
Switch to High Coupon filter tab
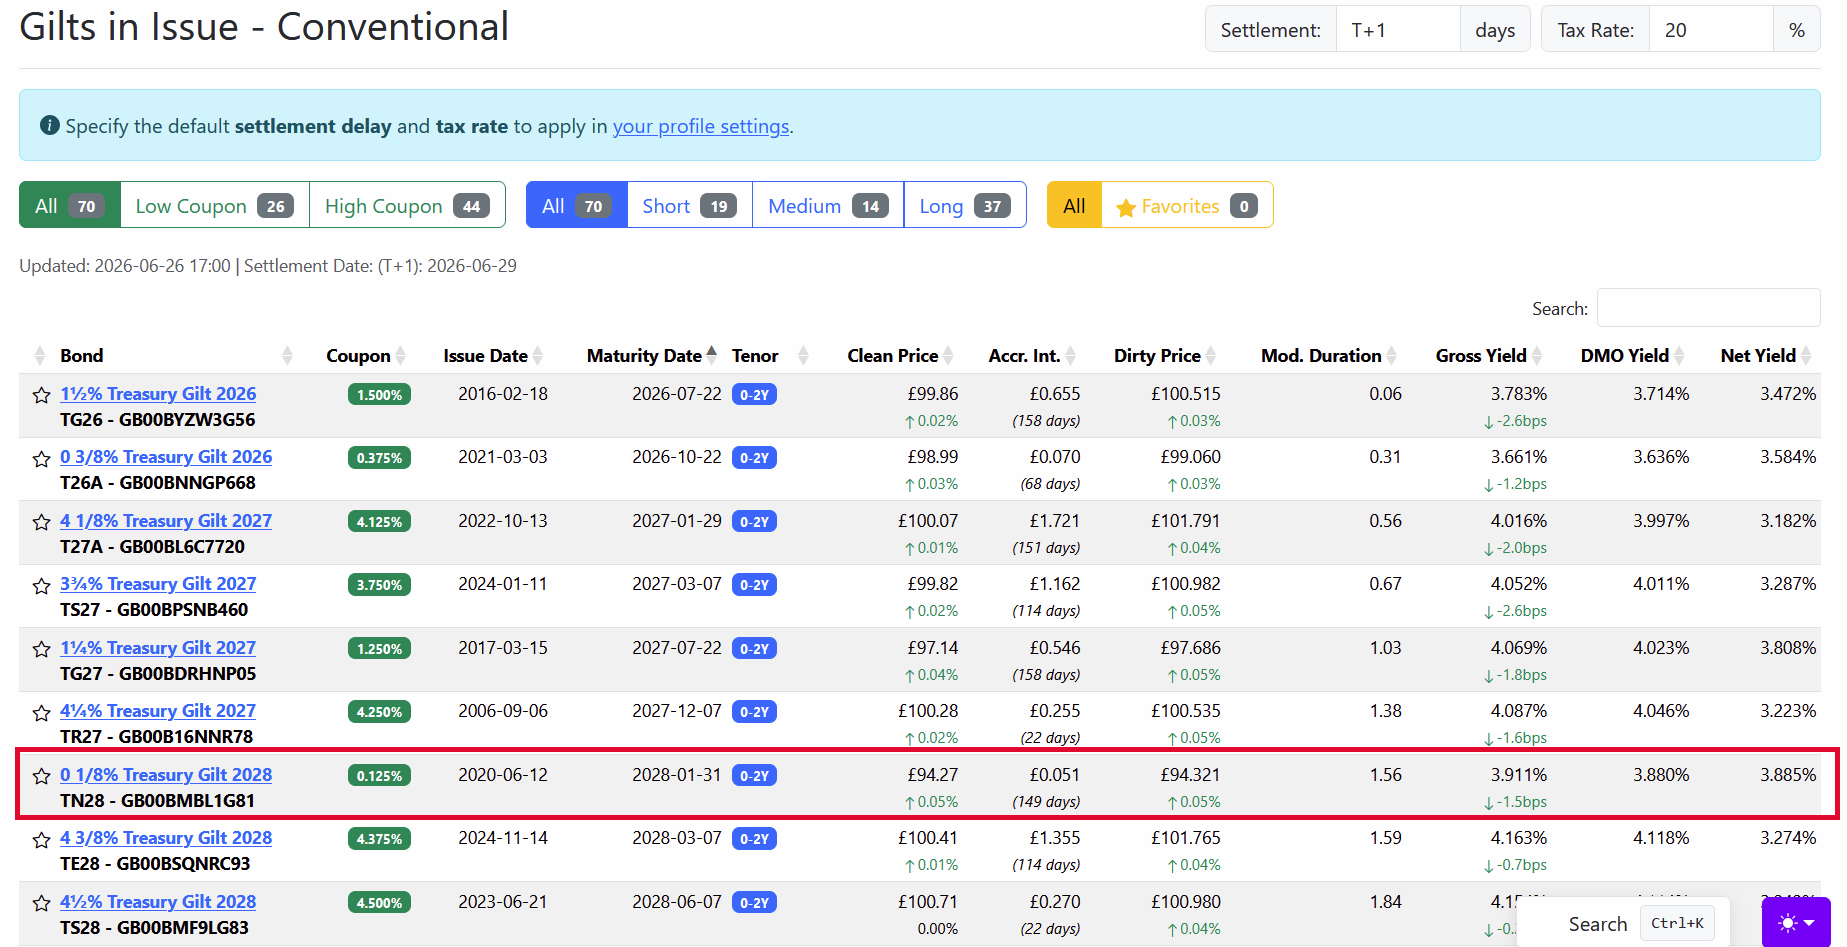(407, 205)
